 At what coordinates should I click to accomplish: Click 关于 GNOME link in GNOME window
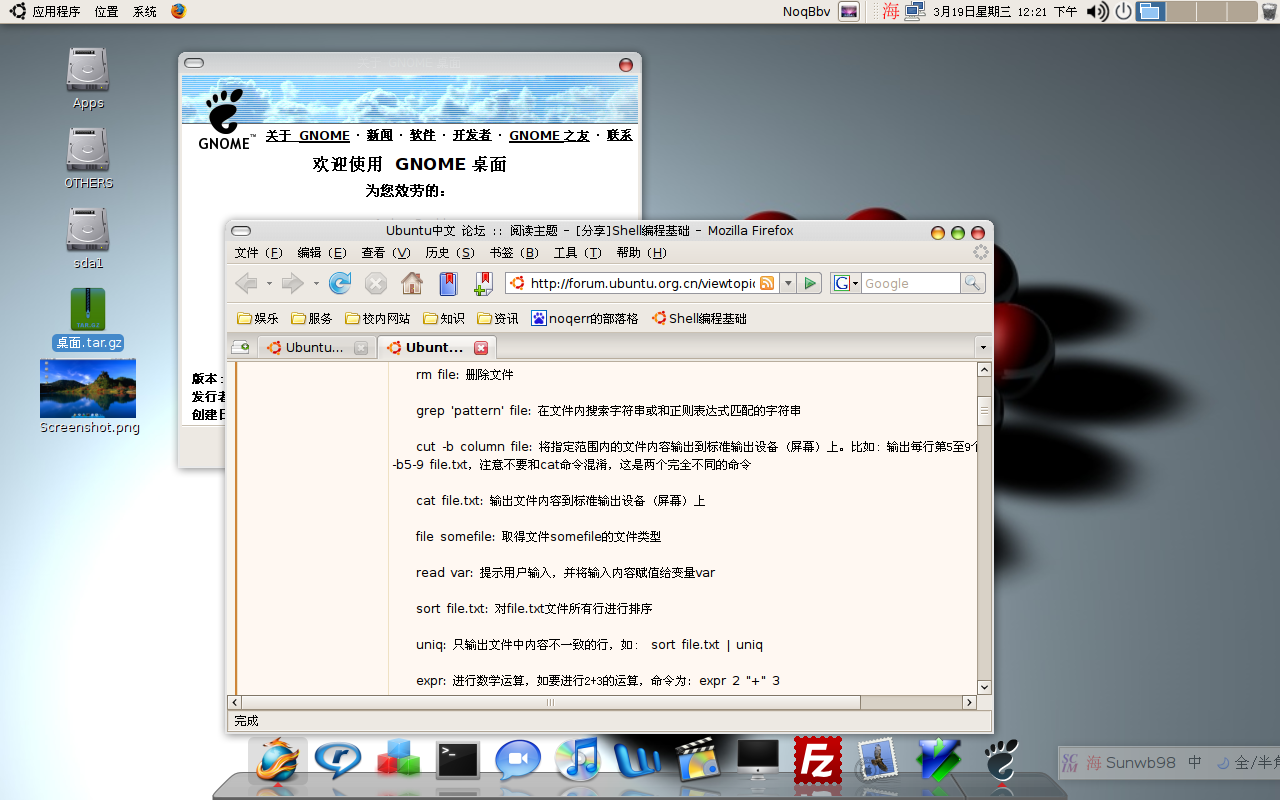308,135
